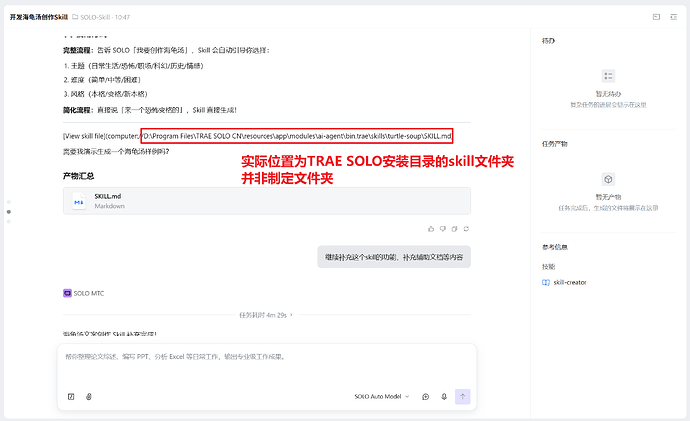Viewport: 690px width, 421px height.
Task: Click the 参考信息 section heading
Action: [x=554, y=247]
